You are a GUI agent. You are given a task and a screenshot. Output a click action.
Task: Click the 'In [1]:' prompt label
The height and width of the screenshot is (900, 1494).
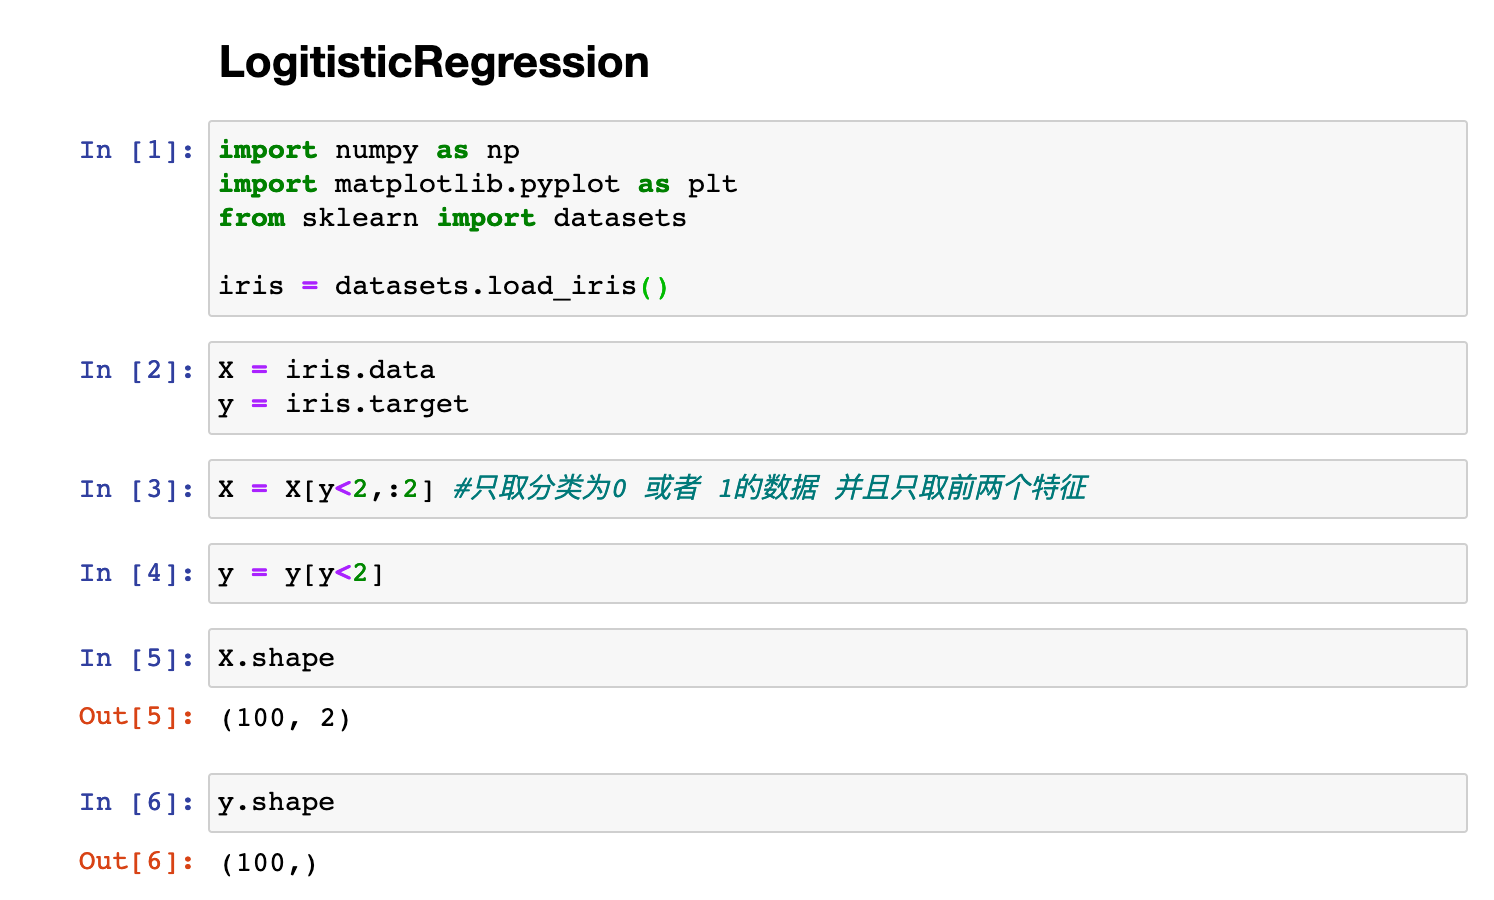click(137, 150)
